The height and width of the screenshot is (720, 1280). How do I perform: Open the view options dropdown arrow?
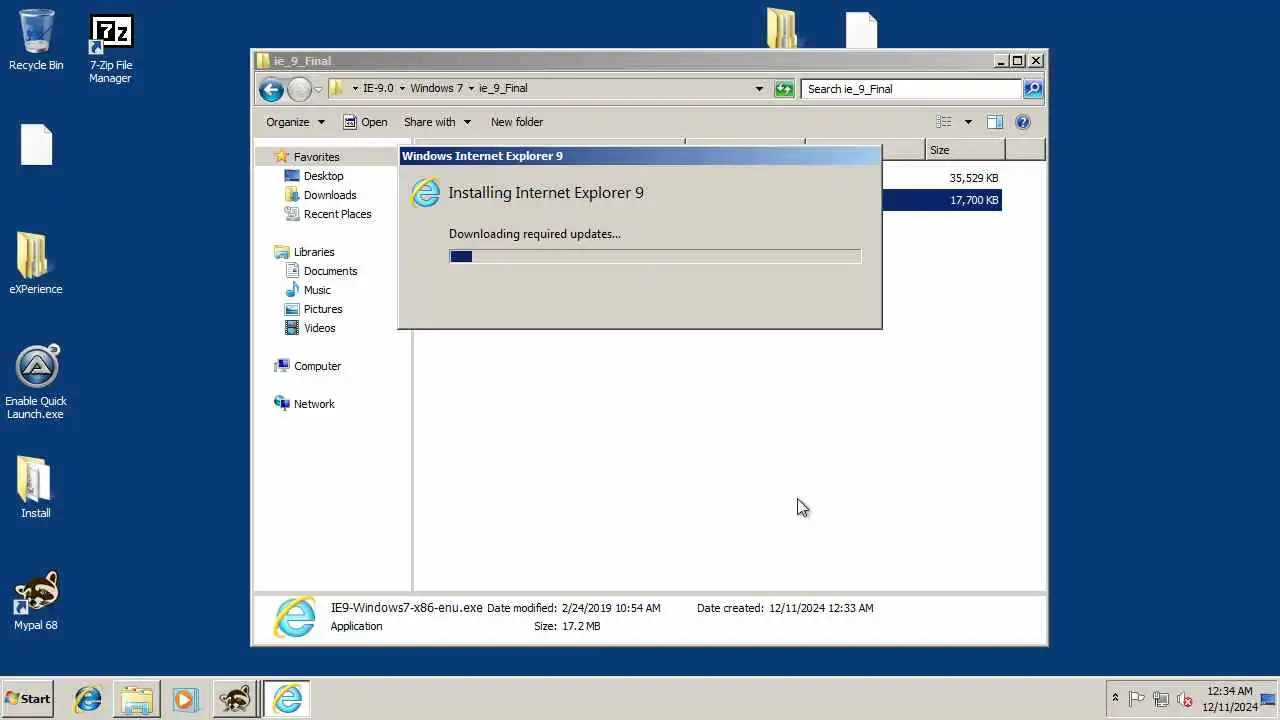(x=967, y=122)
